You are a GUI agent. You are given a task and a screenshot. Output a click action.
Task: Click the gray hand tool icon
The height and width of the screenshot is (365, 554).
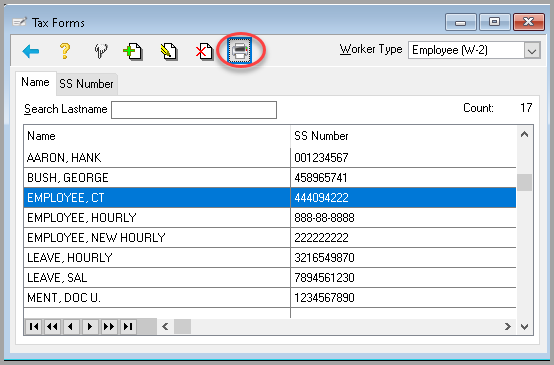pos(101,51)
